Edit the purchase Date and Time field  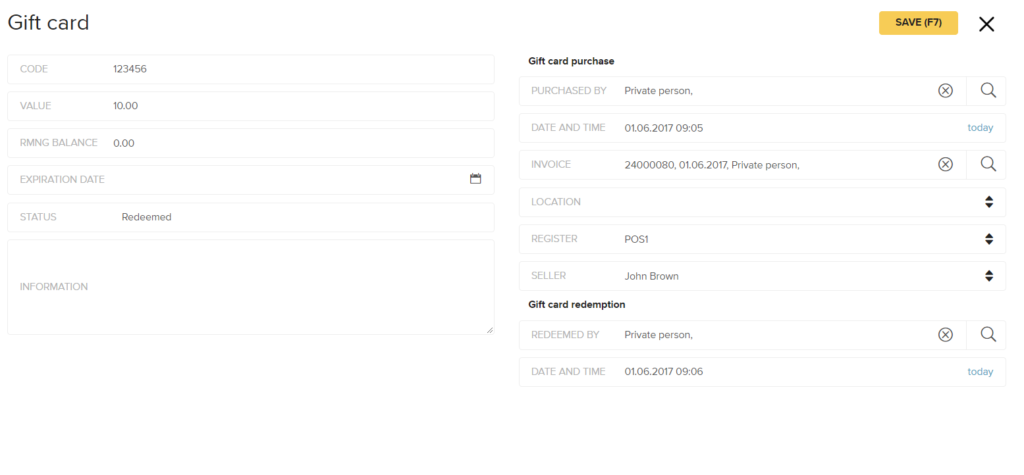click(x=762, y=128)
